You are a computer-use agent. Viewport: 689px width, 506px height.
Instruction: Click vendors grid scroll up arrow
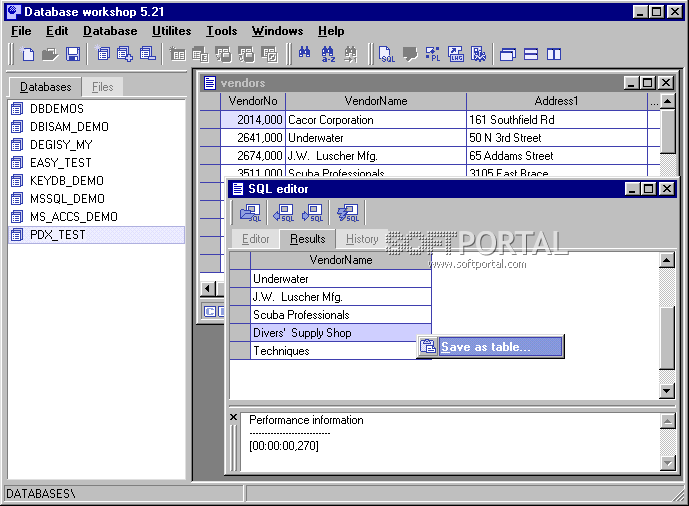click(668, 101)
